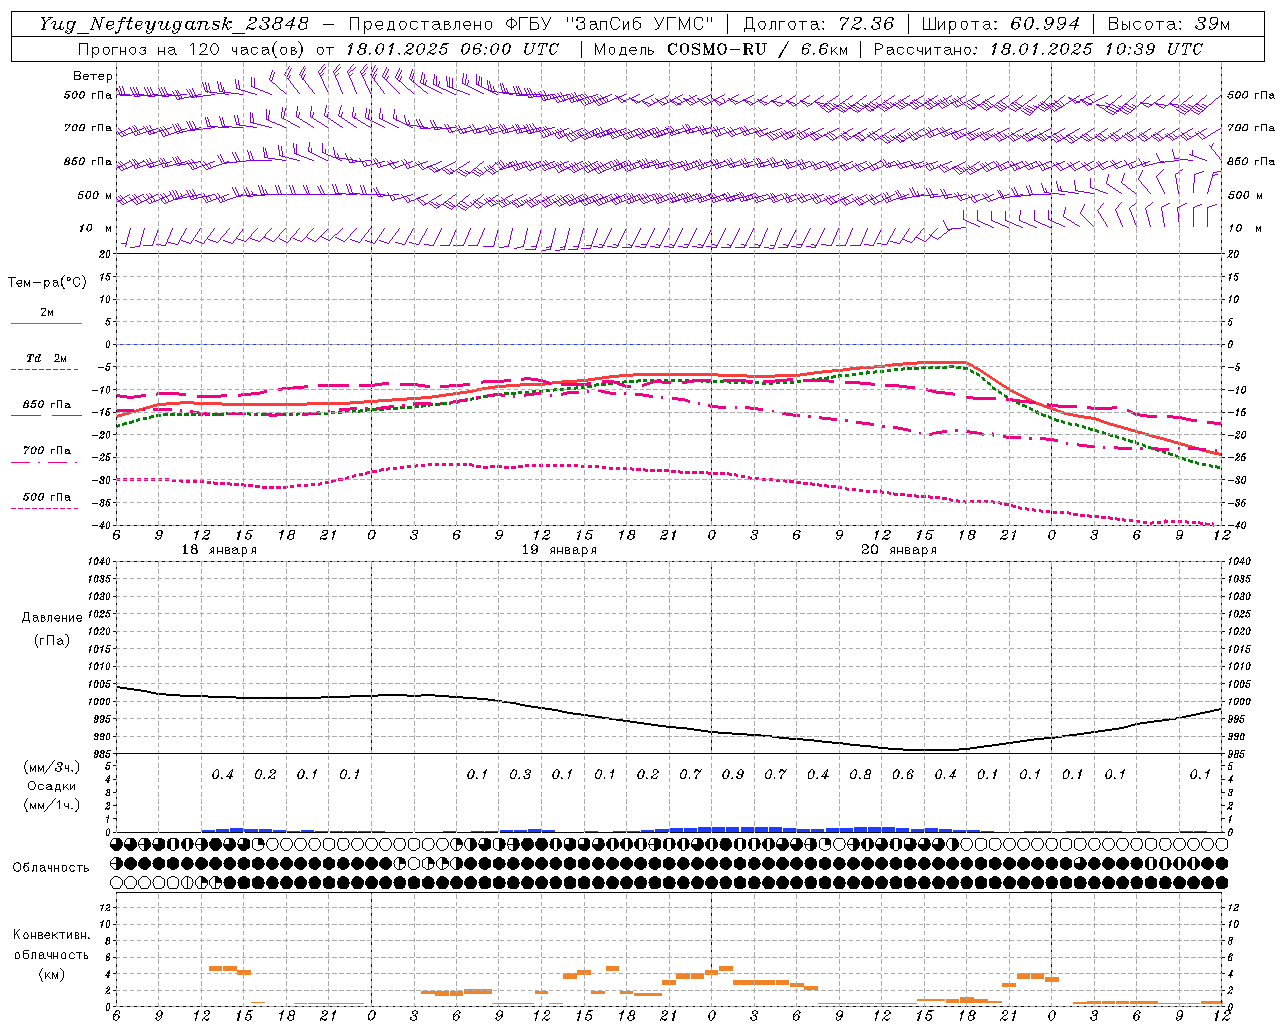Click the model name COSMO-RU / 6.6км
This screenshot has height=1024, width=1280.
755,49
